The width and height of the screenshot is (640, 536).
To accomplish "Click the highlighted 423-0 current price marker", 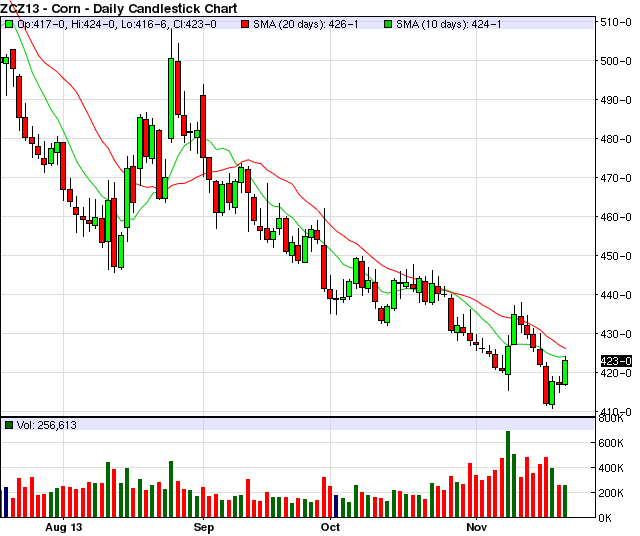I will click(x=616, y=361).
